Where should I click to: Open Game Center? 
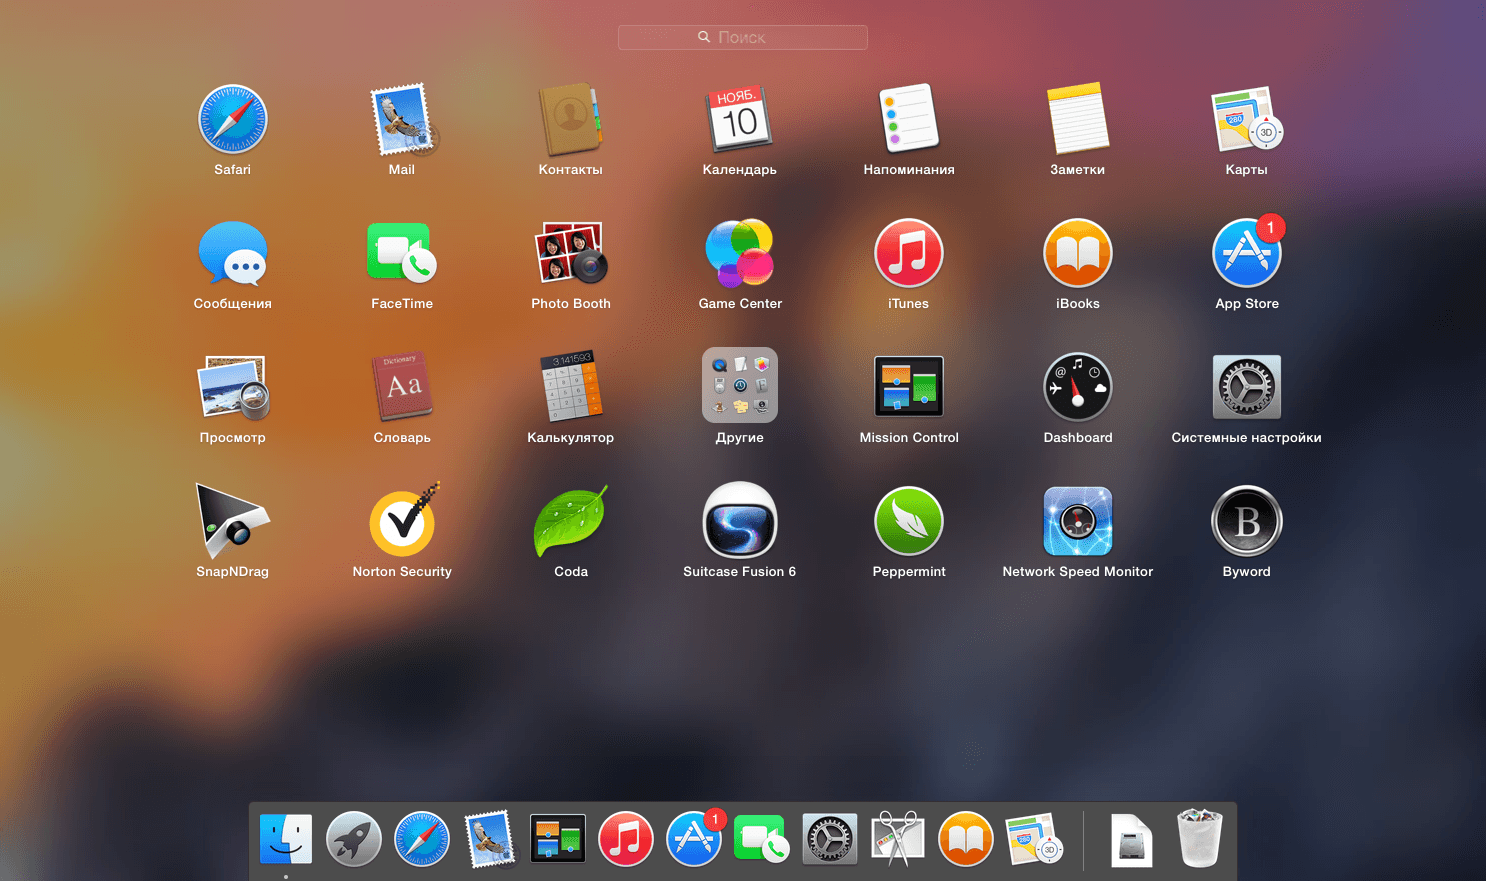click(x=740, y=253)
